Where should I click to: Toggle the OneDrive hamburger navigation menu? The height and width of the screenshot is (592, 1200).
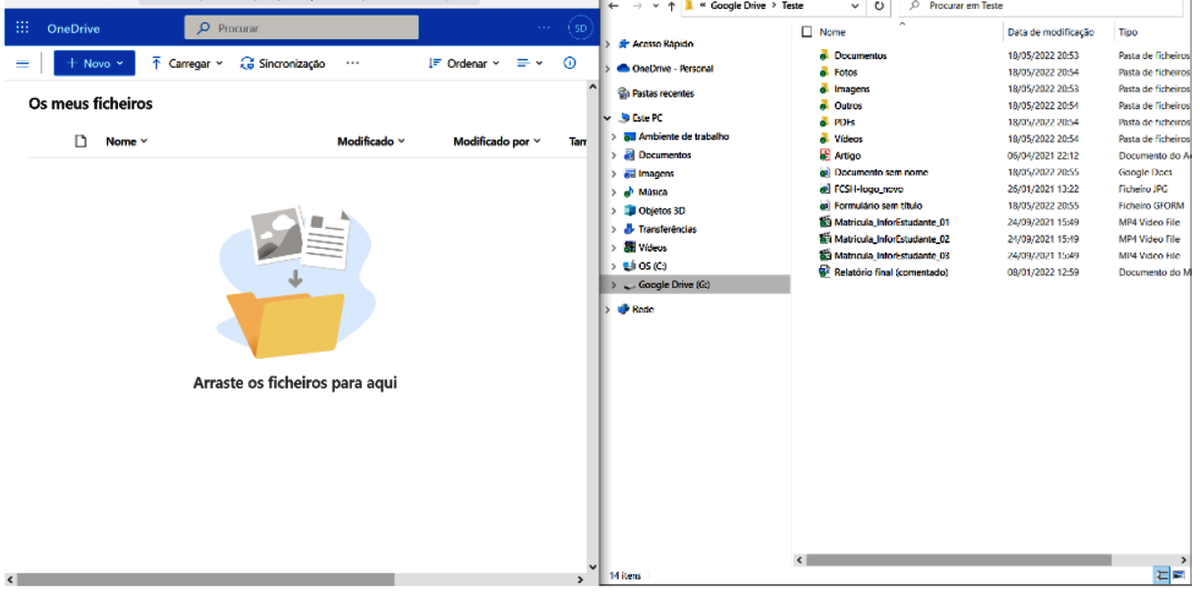22,64
